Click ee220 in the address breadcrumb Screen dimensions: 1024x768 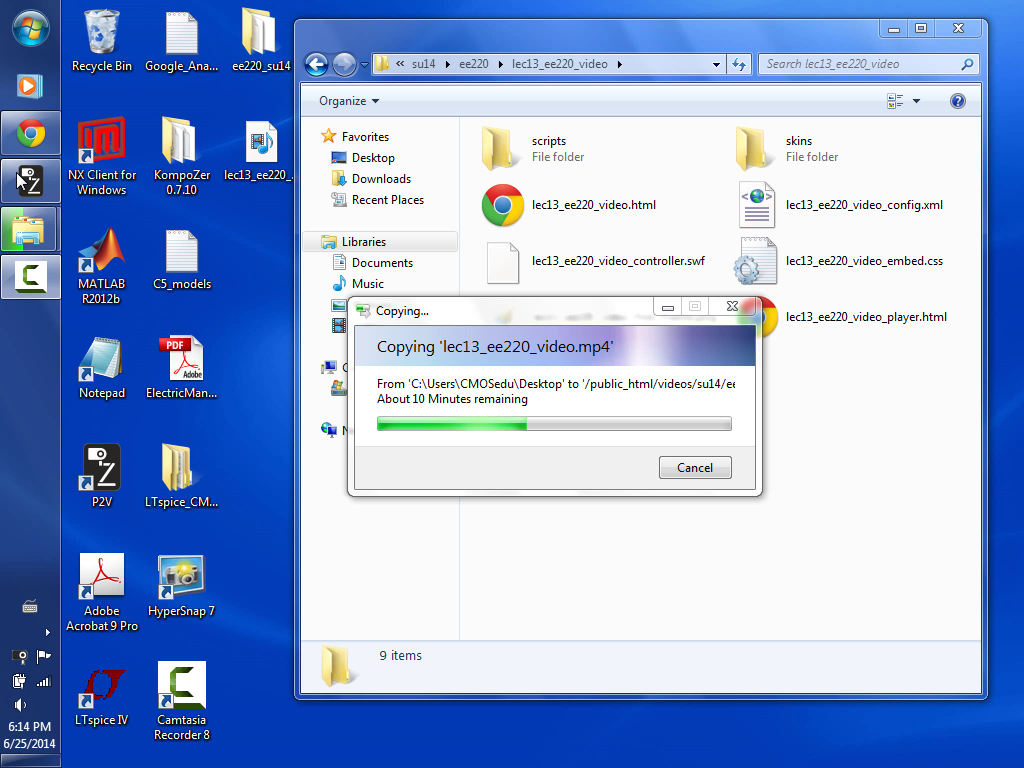point(473,64)
